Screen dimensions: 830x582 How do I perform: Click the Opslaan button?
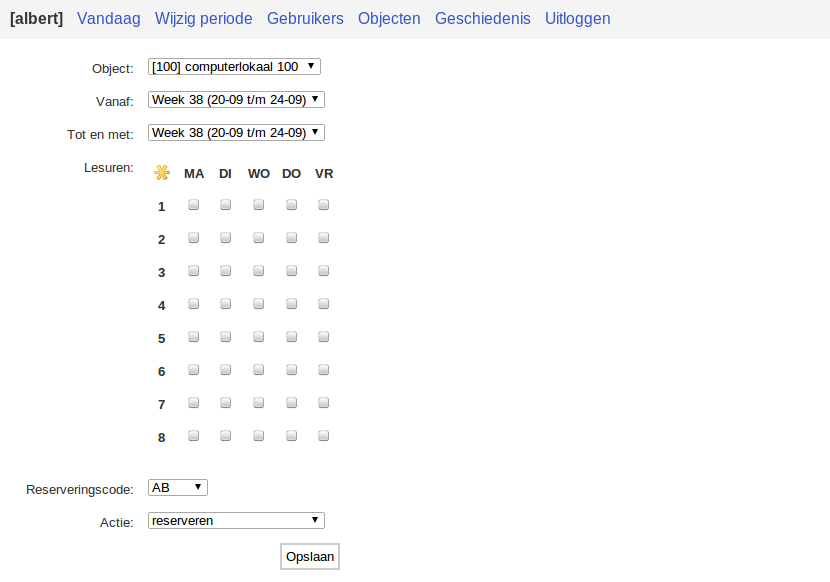tap(310, 556)
